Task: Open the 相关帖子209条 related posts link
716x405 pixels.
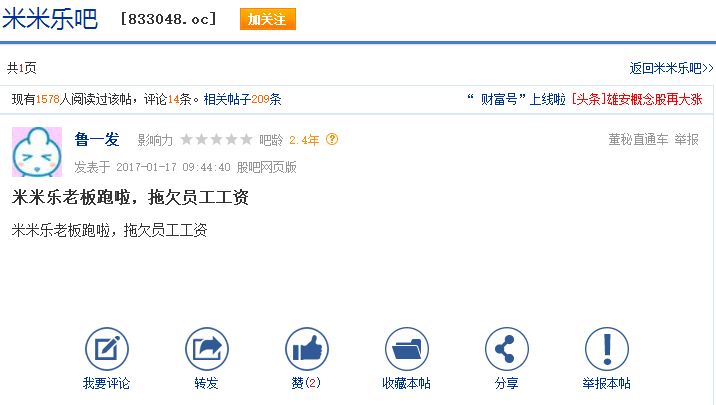Action: 242,99
